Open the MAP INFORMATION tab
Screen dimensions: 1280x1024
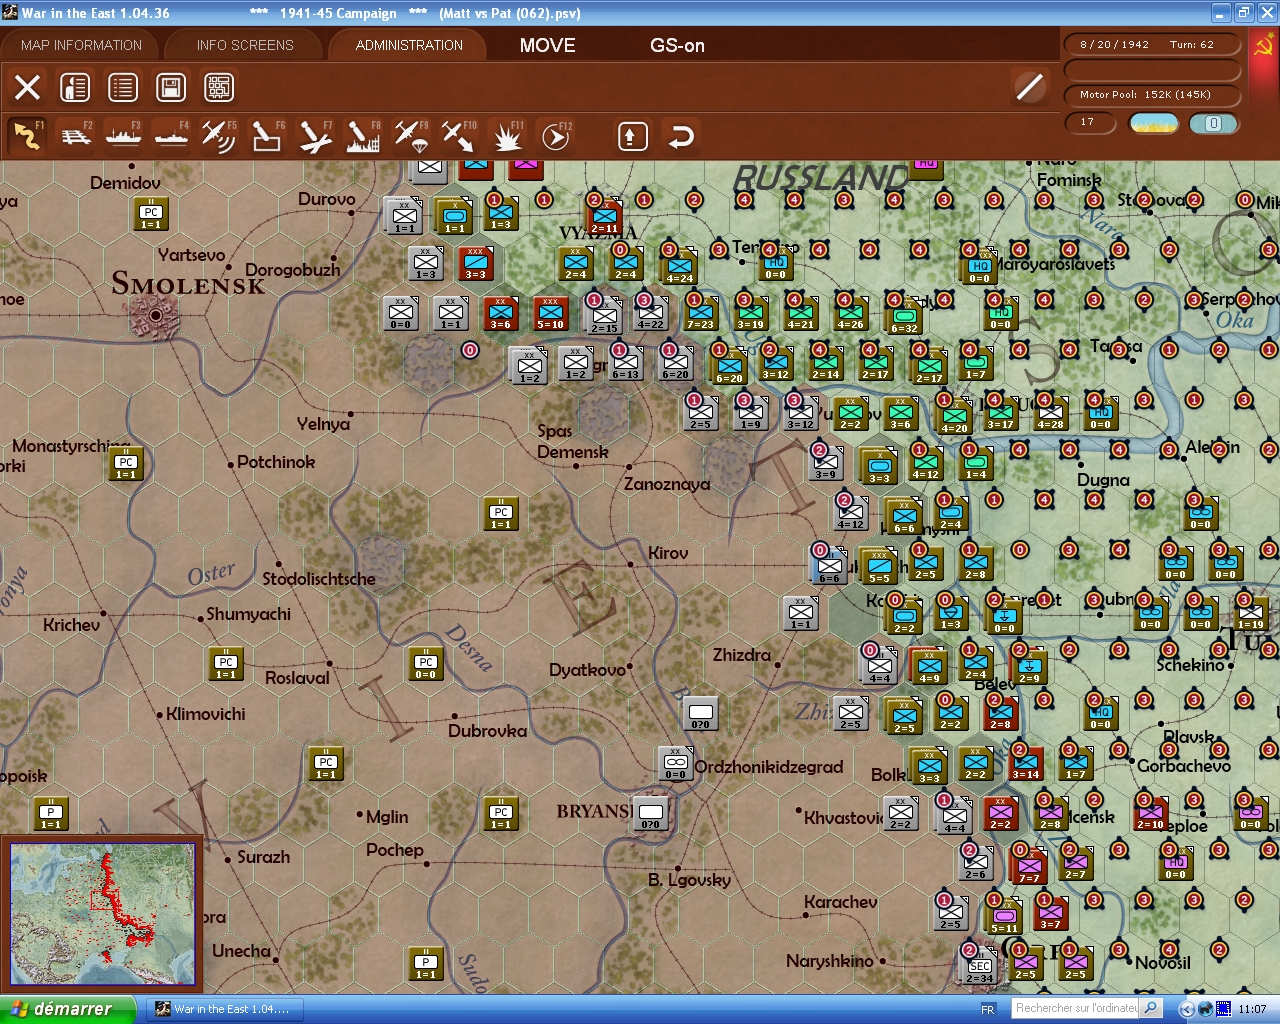point(82,45)
